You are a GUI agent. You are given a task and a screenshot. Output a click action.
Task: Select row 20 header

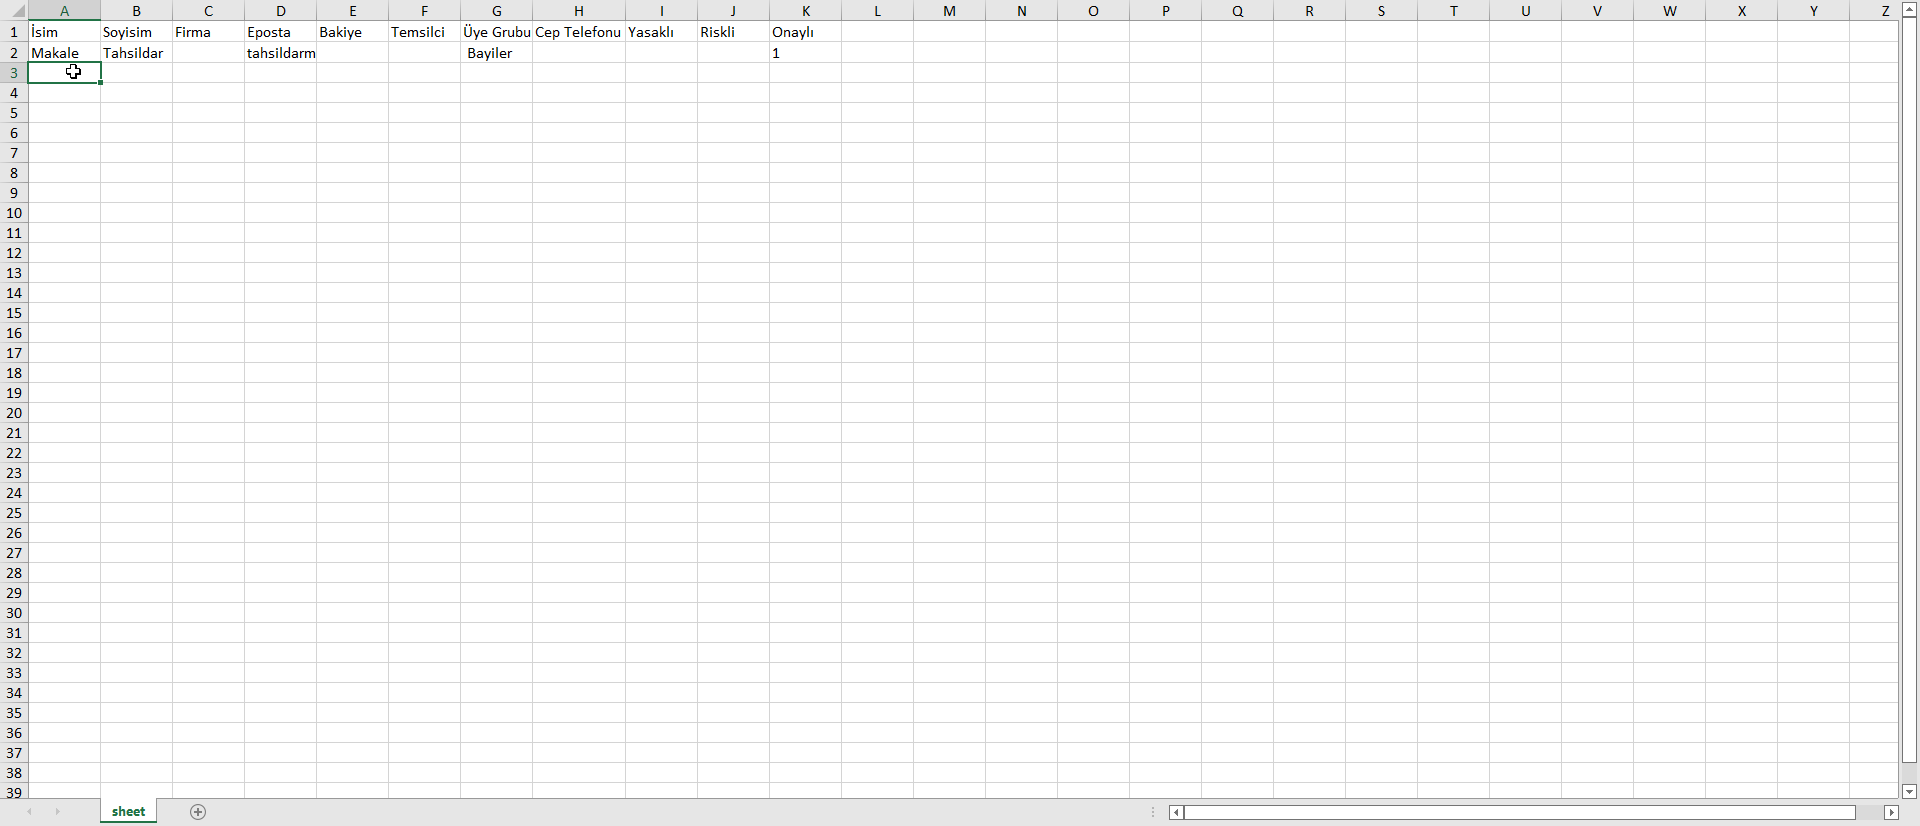pyautogui.click(x=14, y=413)
